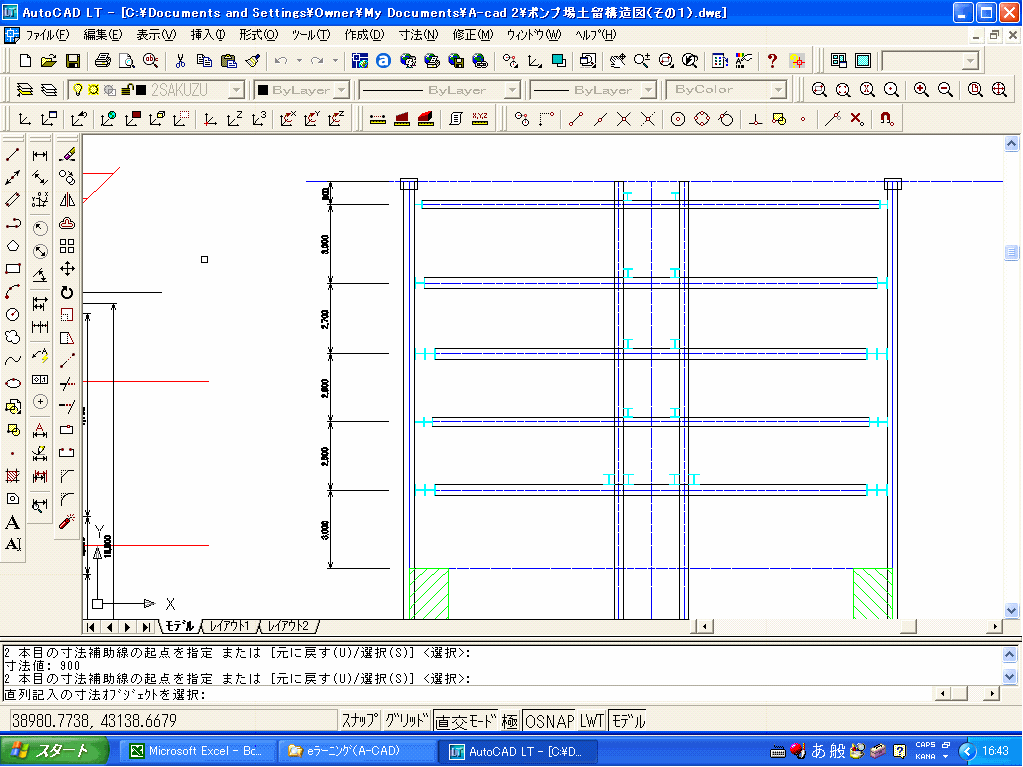Click the Match Properties paintbrush icon

pos(252,61)
